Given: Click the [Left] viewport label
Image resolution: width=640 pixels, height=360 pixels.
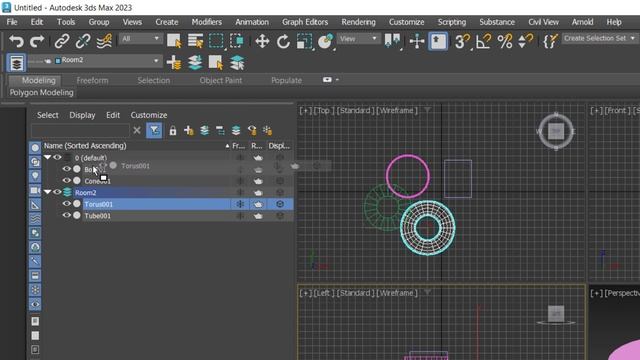Looking at the screenshot, I should 324,293.
